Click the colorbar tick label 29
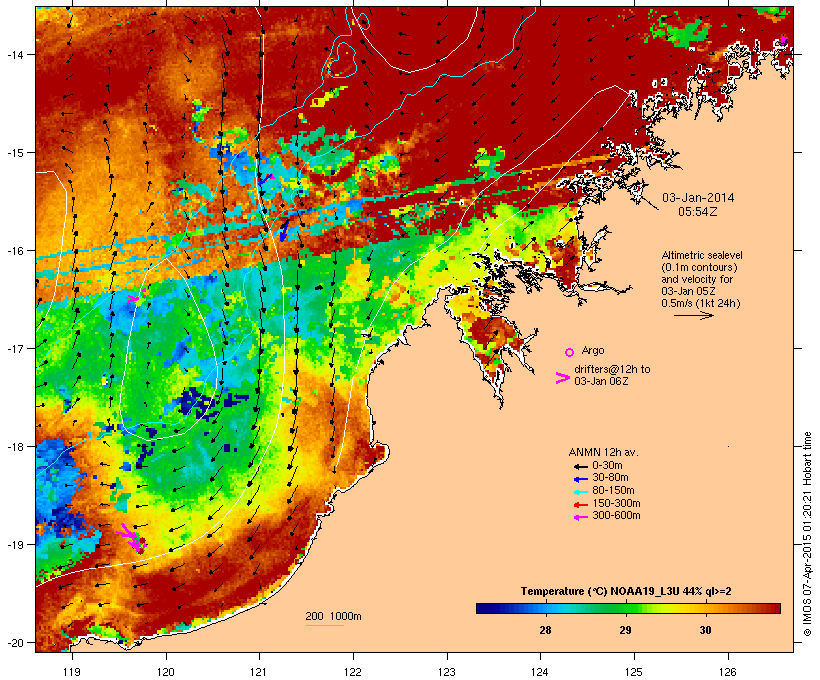Screen dimensions: 820x680 (625, 630)
